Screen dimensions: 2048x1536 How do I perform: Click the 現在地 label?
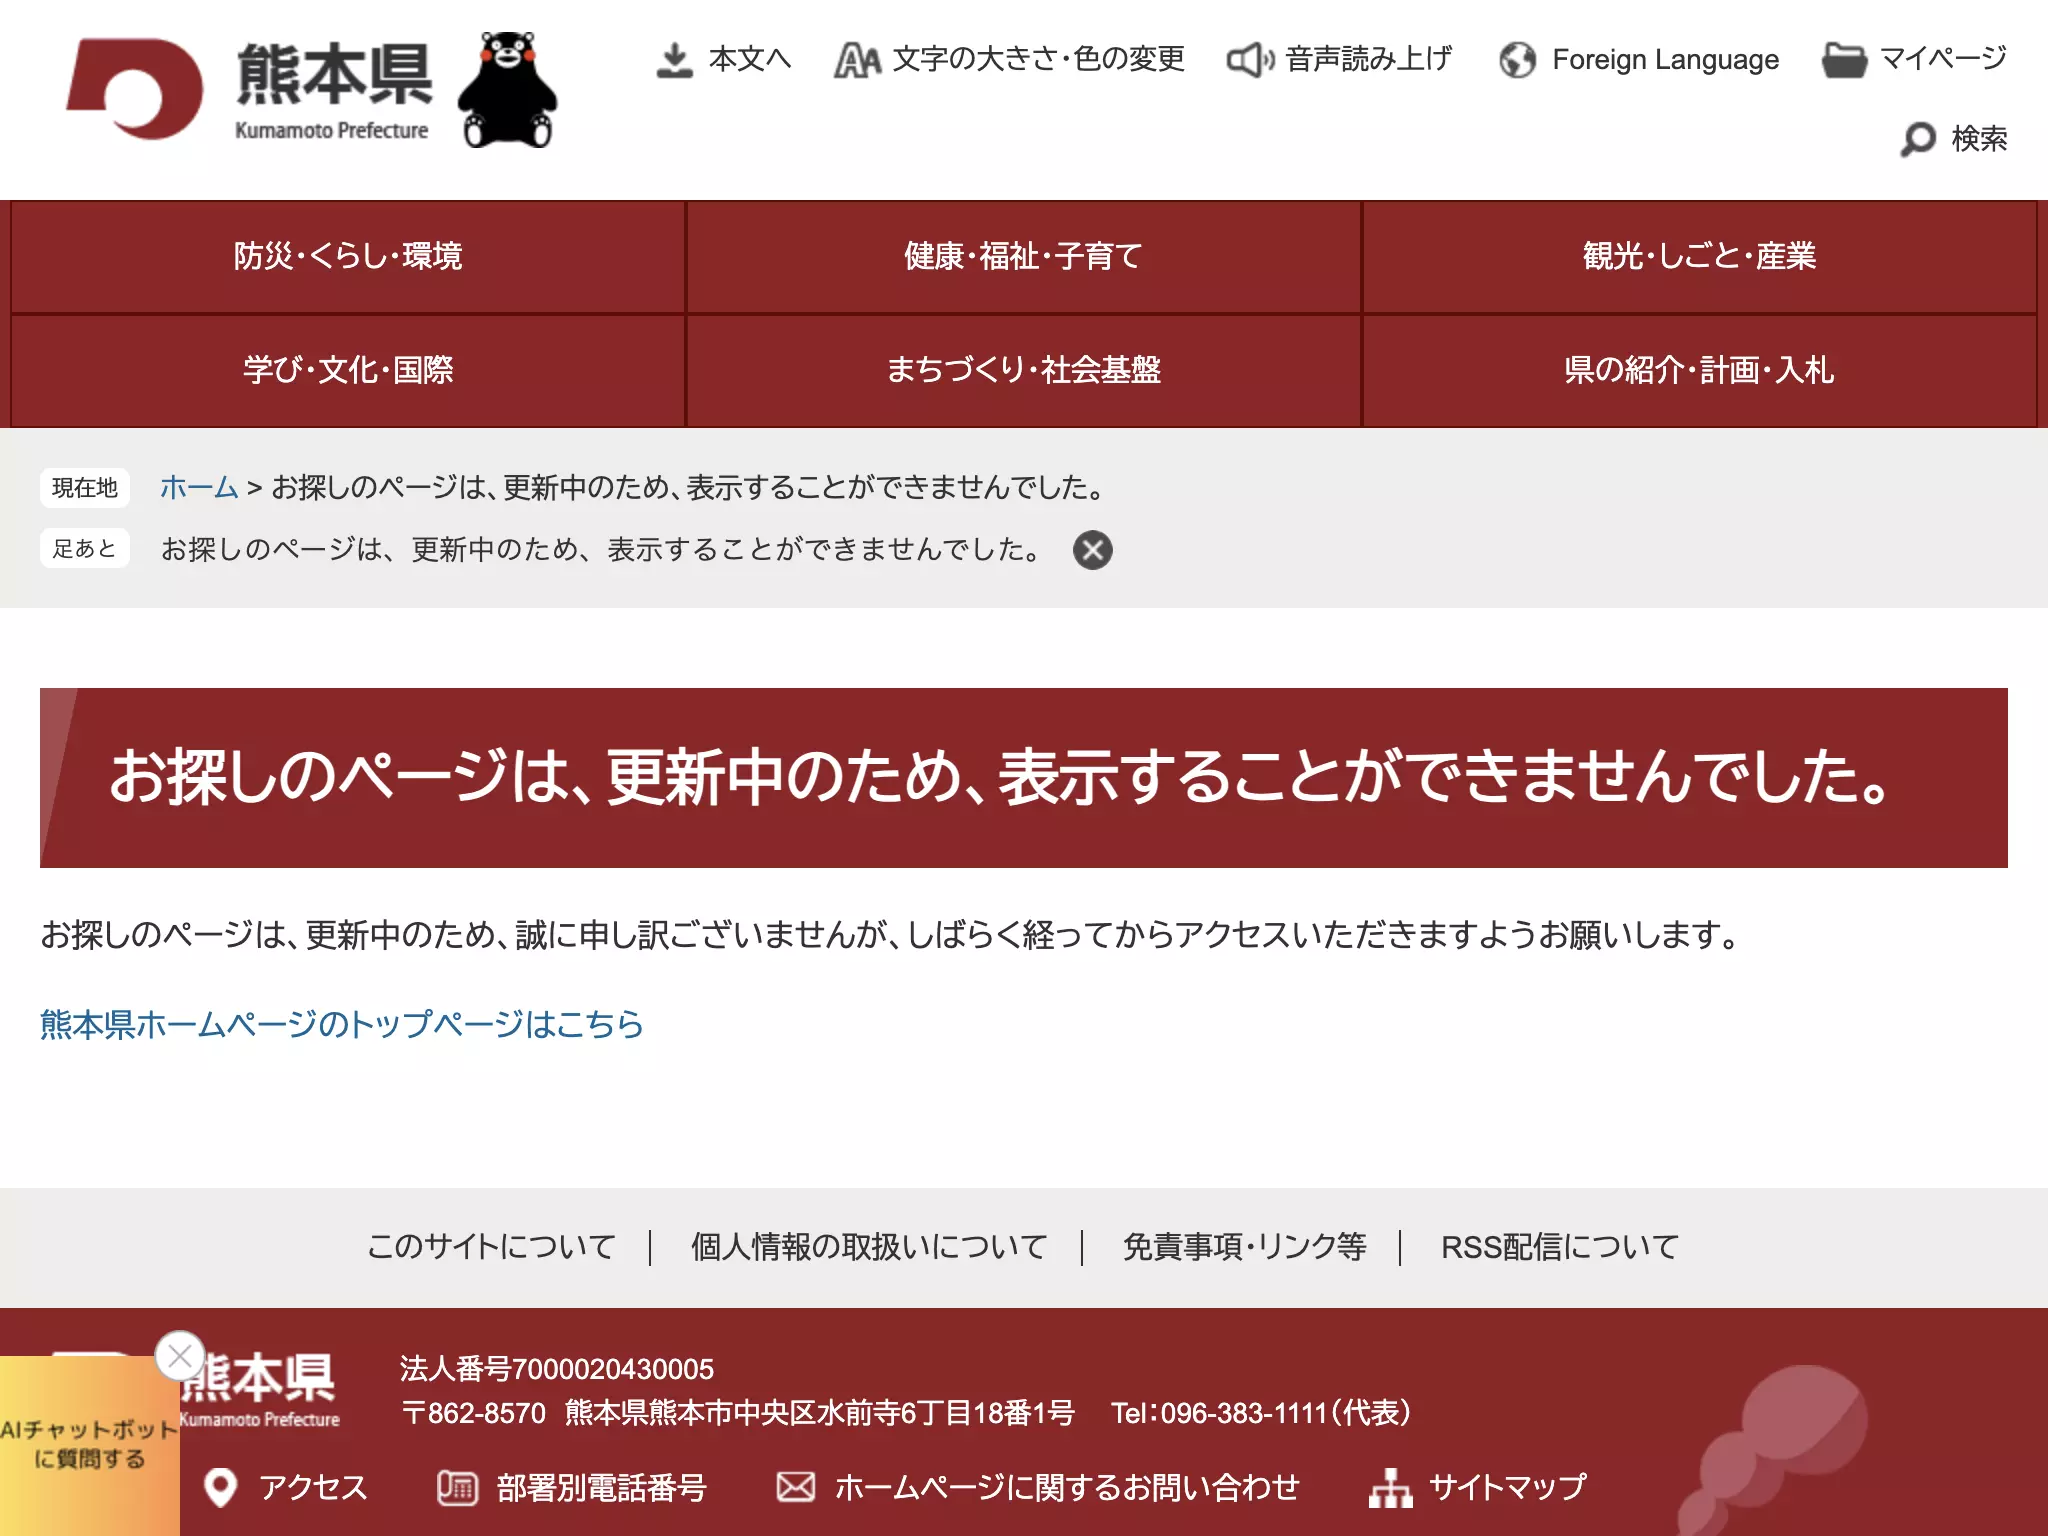pyautogui.click(x=85, y=488)
